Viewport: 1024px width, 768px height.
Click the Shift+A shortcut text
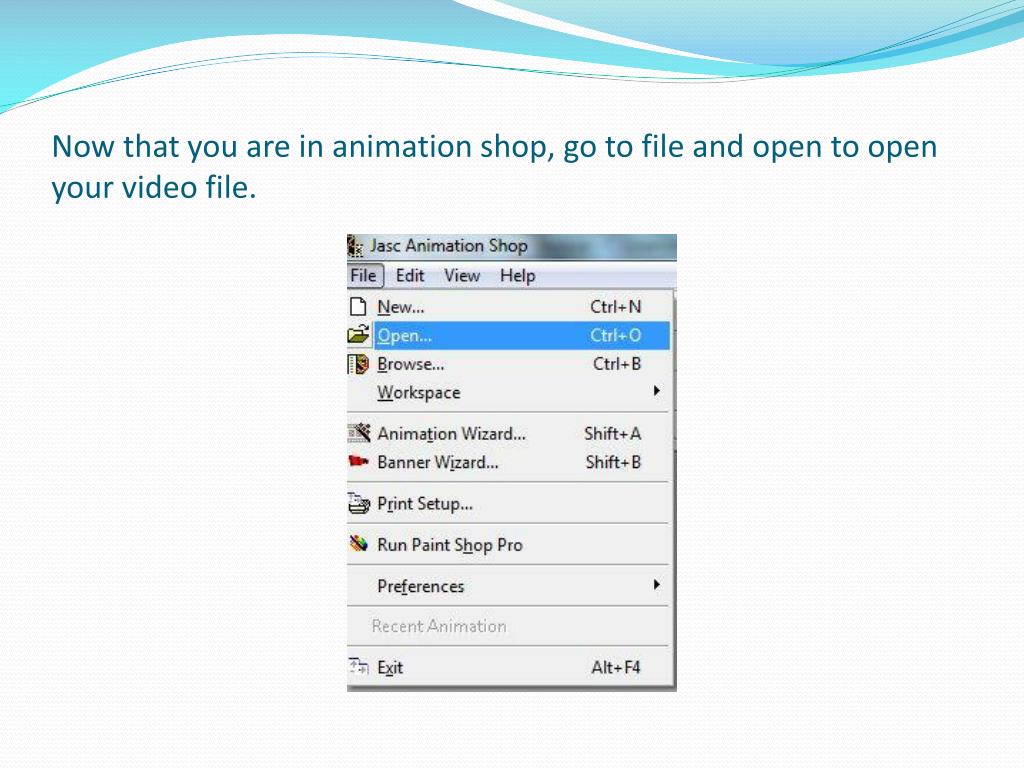(x=613, y=434)
